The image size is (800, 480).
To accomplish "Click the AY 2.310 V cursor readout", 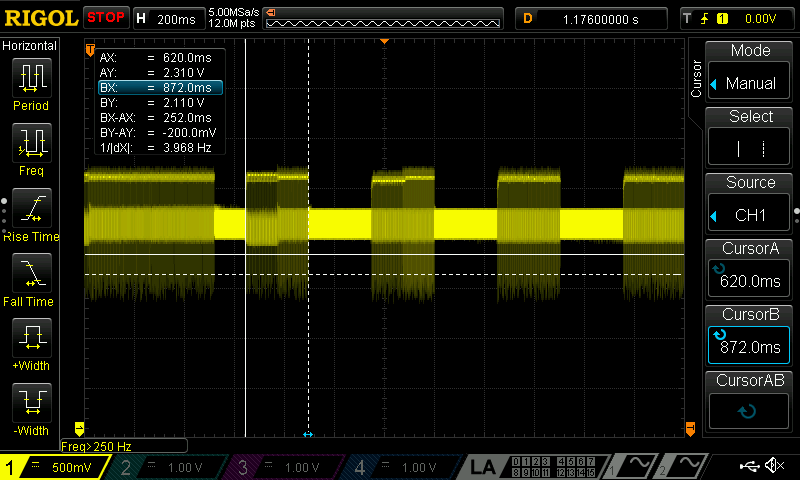I will click(x=152, y=72).
